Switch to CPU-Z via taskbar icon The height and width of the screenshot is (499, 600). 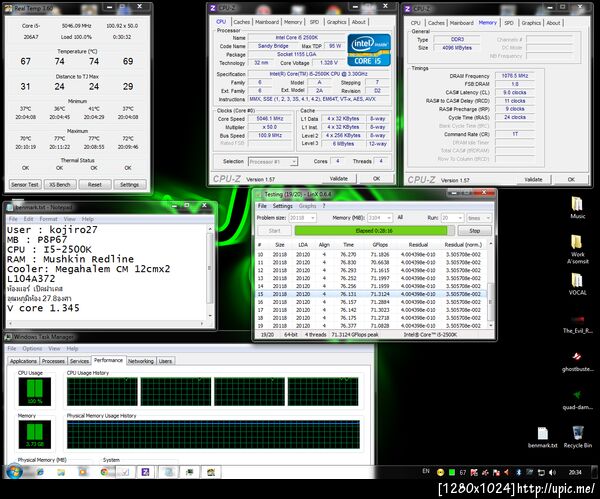coord(145,472)
